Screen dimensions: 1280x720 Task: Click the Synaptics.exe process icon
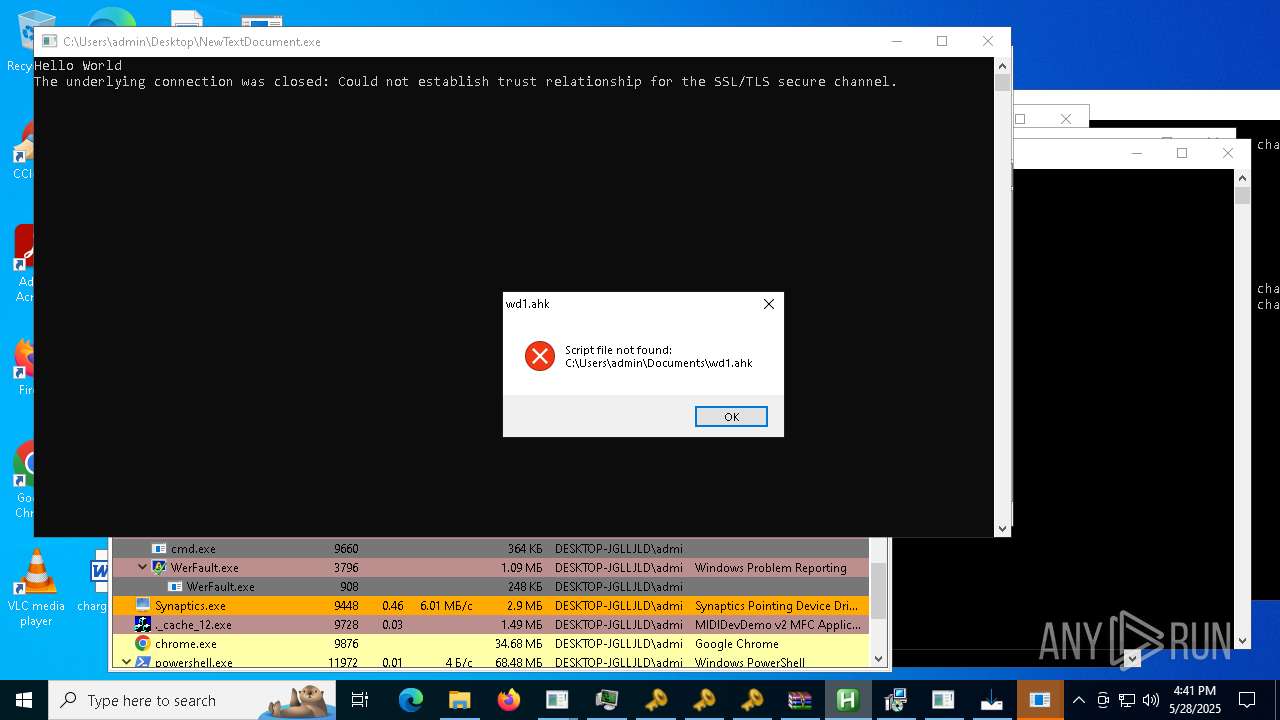143,606
